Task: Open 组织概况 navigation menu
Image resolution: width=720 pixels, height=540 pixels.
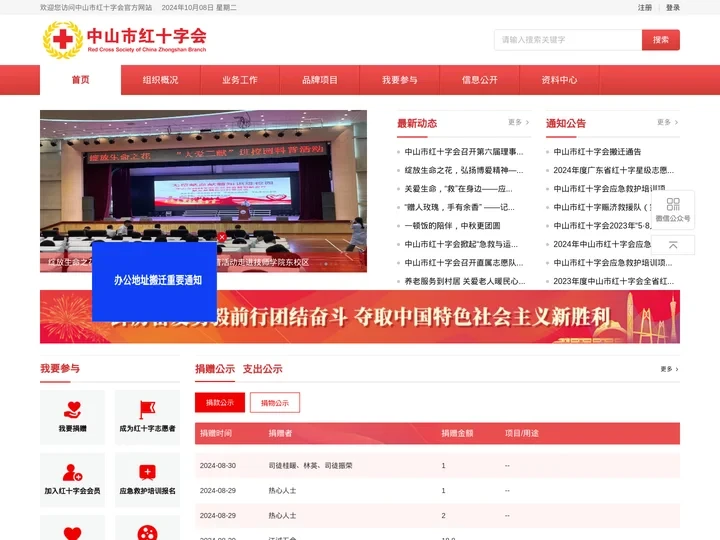Action: click(x=160, y=80)
